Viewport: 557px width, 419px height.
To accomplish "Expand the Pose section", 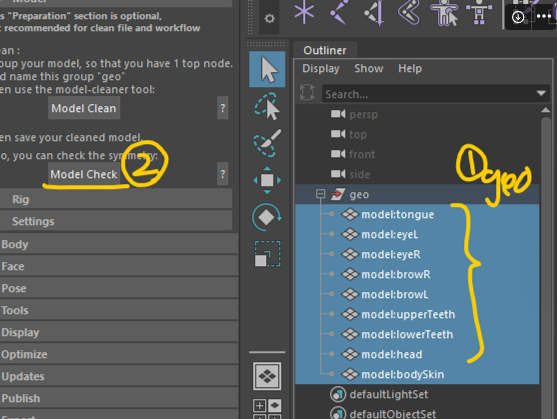I will [119, 288].
